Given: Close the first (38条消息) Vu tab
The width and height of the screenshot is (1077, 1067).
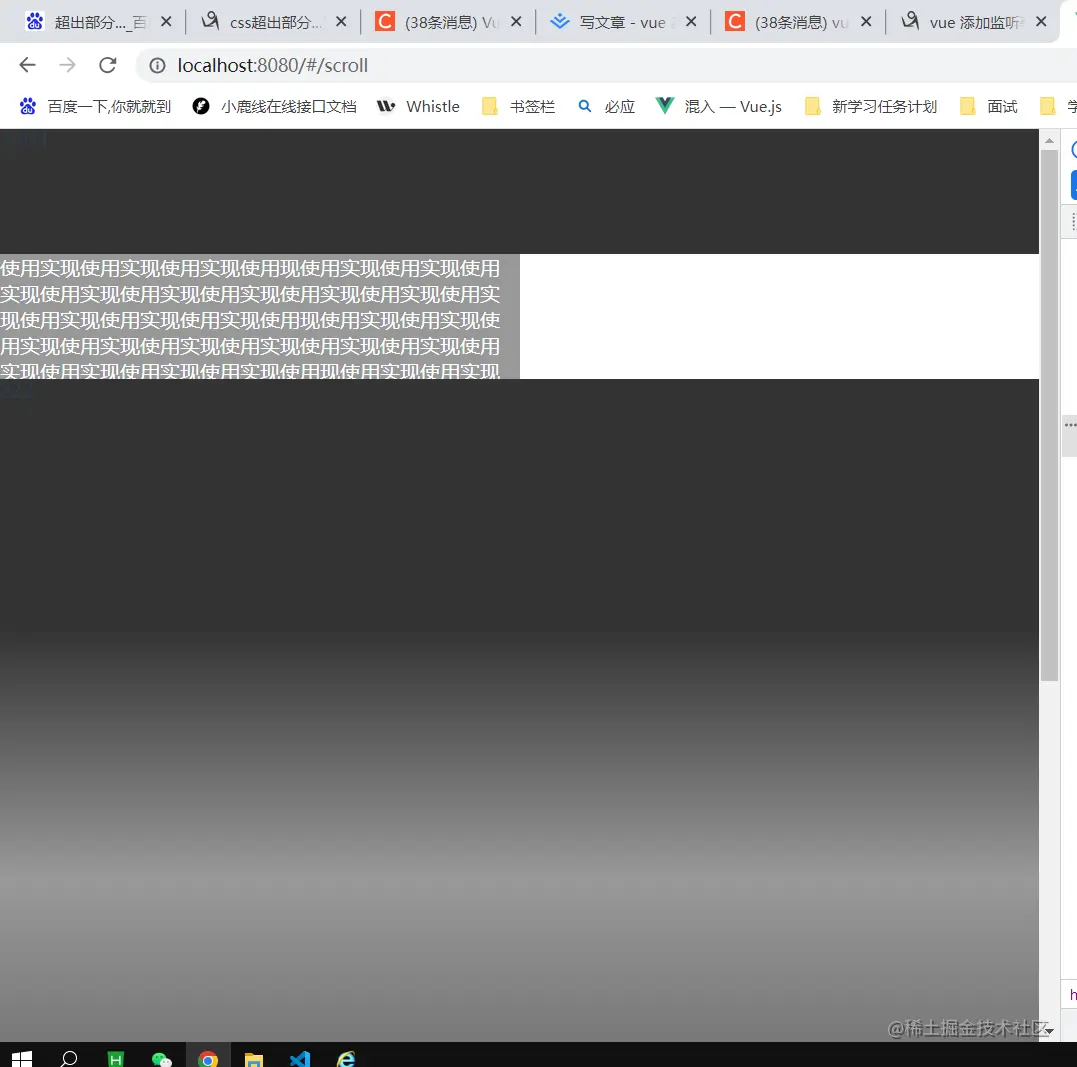Looking at the screenshot, I should pos(517,22).
